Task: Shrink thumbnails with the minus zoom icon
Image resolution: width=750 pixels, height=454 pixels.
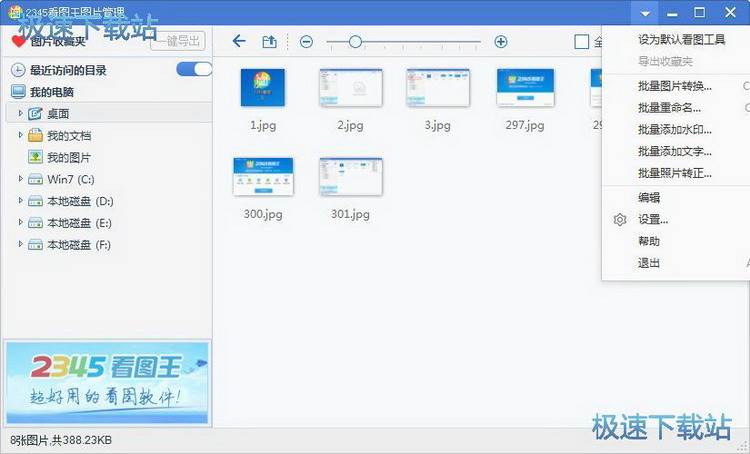Action: point(306,42)
